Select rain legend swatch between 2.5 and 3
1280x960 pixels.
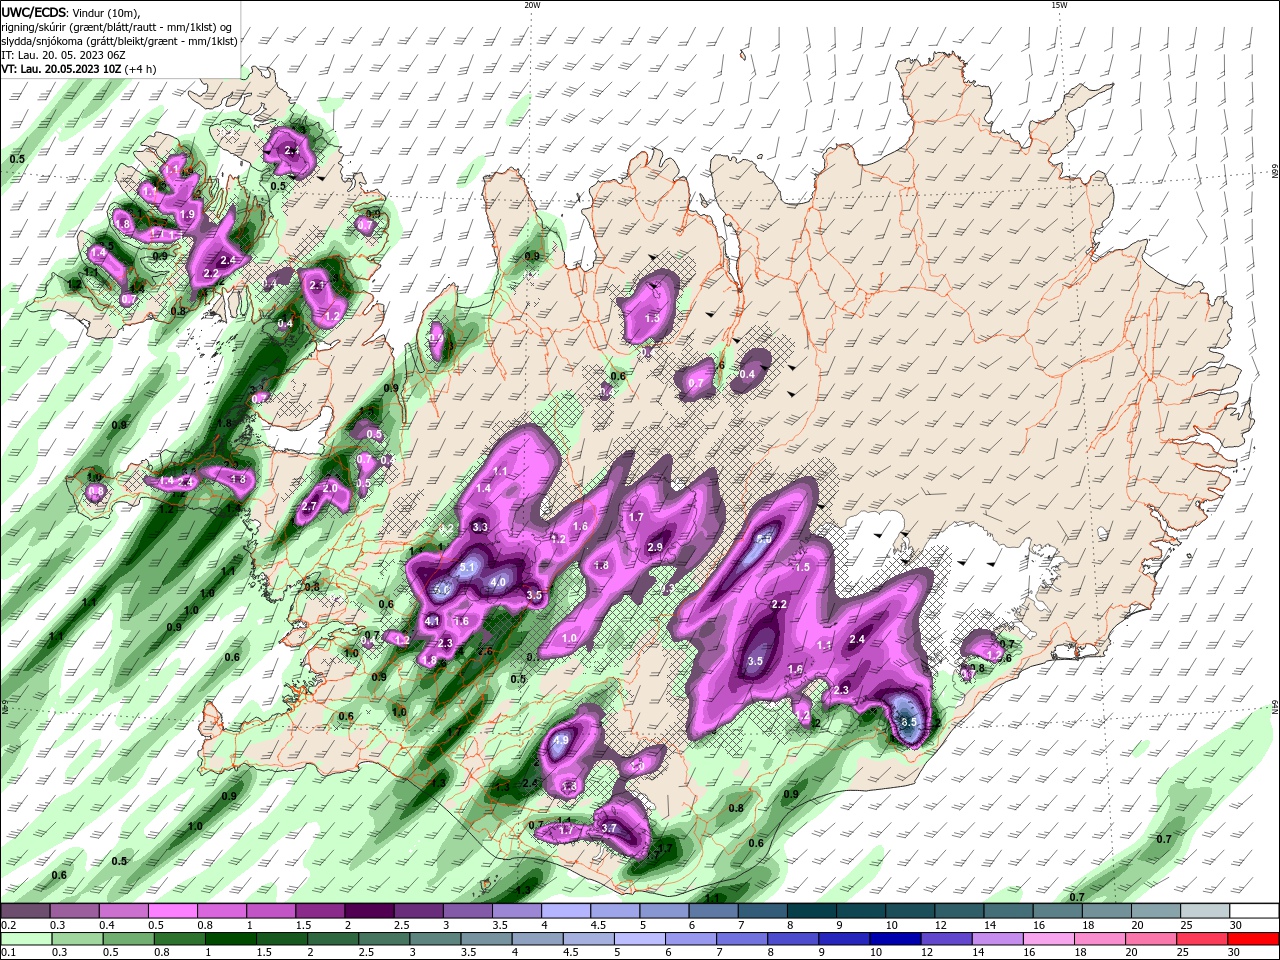pyautogui.click(x=385, y=939)
